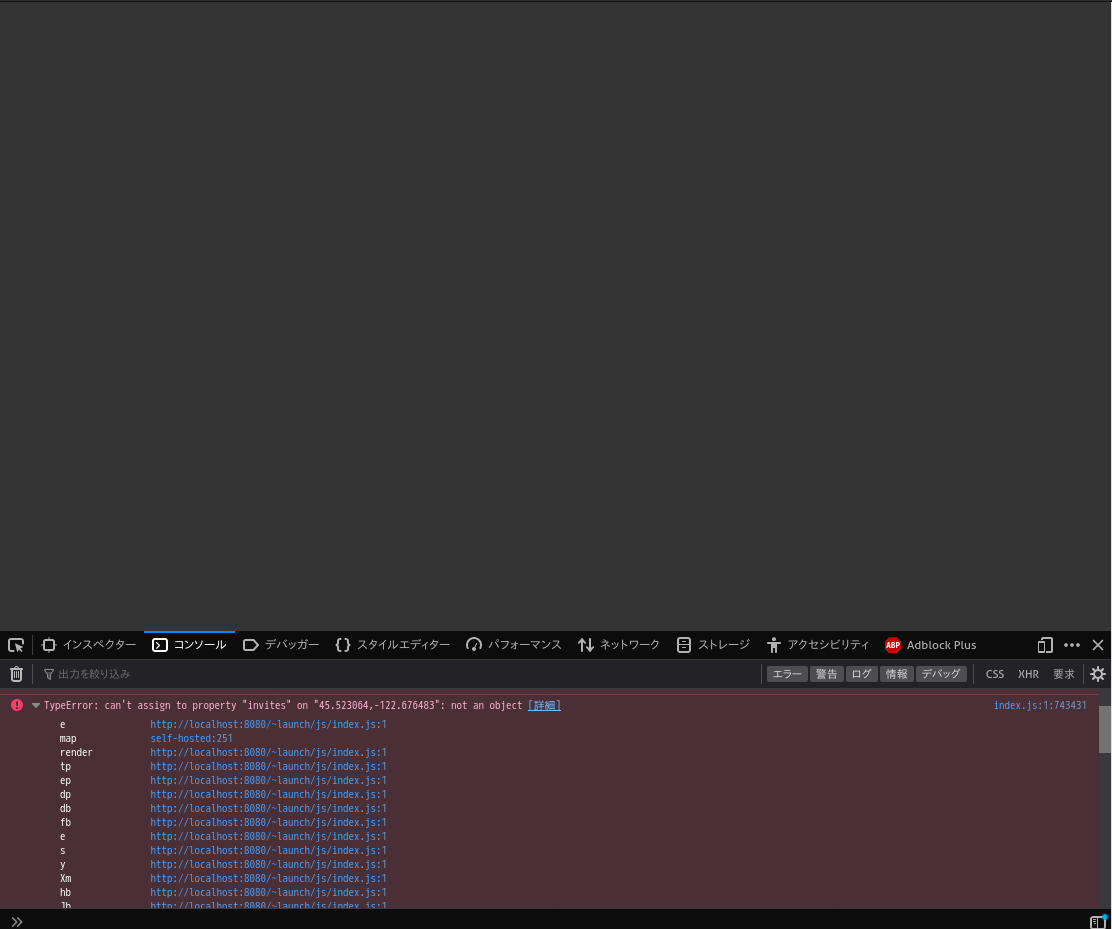Click the error warning icon

tap(16, 705)
